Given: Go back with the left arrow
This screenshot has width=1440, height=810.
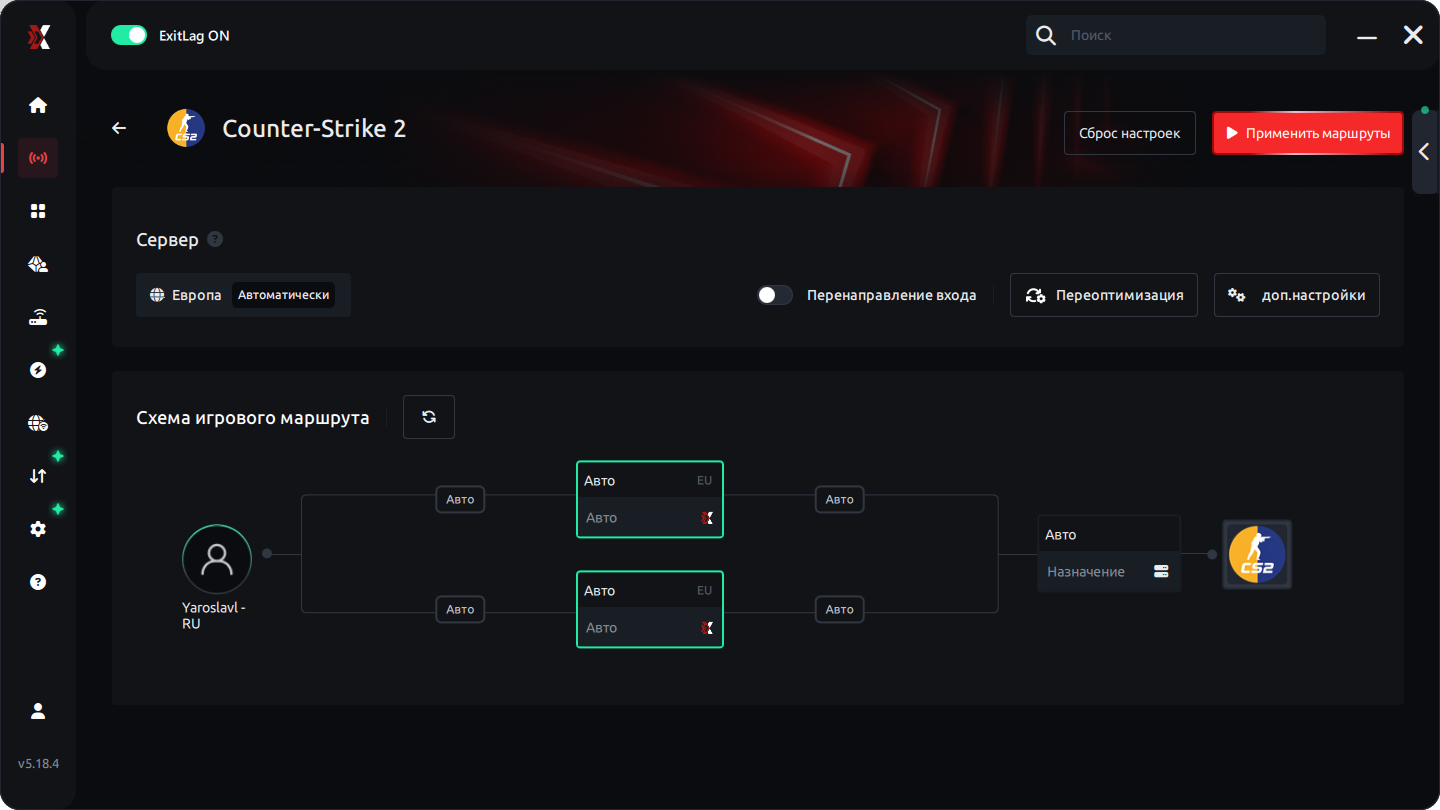Looking at the screenshot, I should point(119,128).
